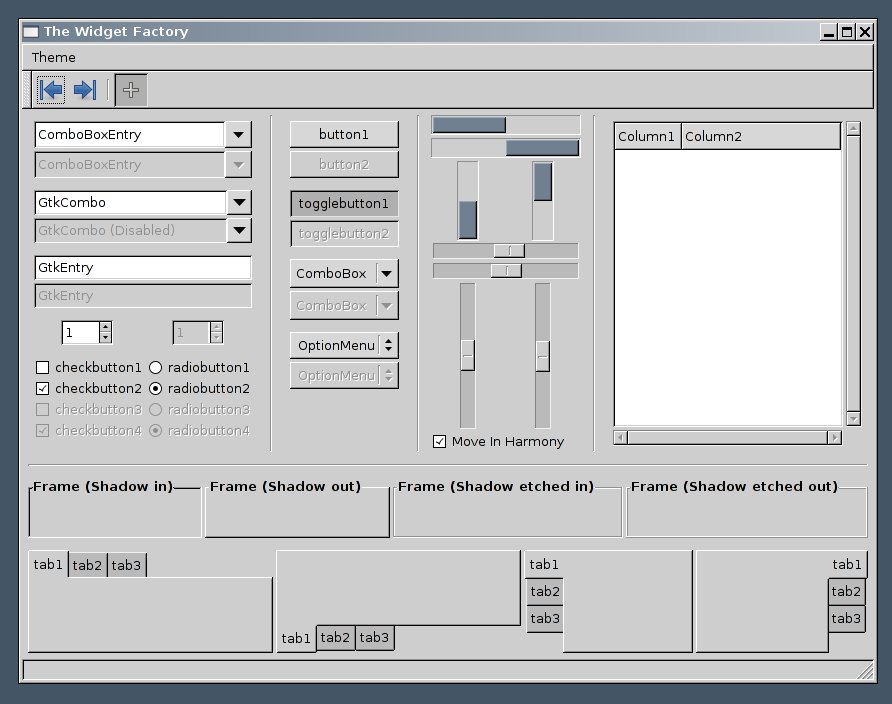
Task: Click the GtkCombo (Disabled) dropdown arrow
Action: point(239,230)
